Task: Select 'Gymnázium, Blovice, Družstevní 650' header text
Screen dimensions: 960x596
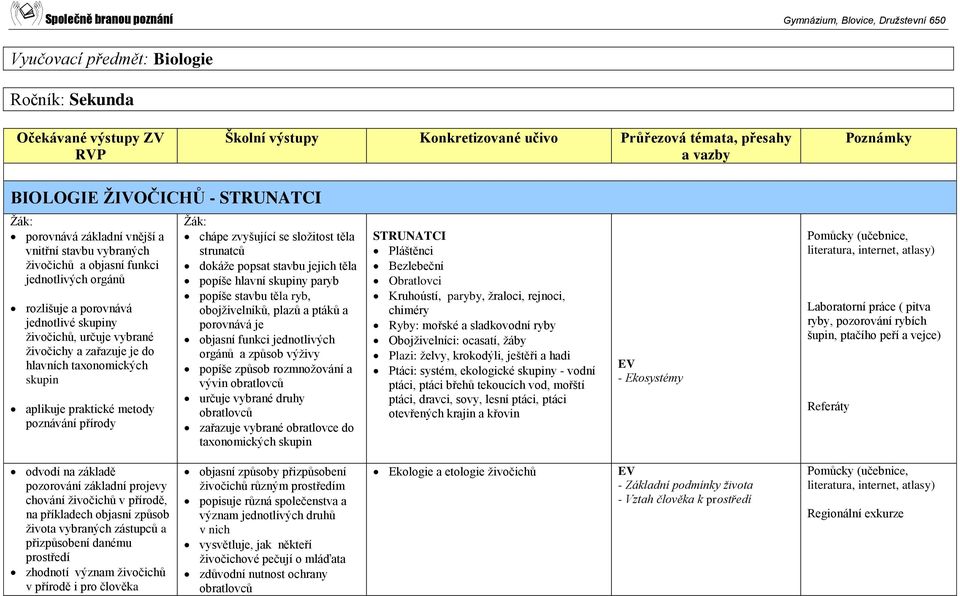Action: coord(864,20)
